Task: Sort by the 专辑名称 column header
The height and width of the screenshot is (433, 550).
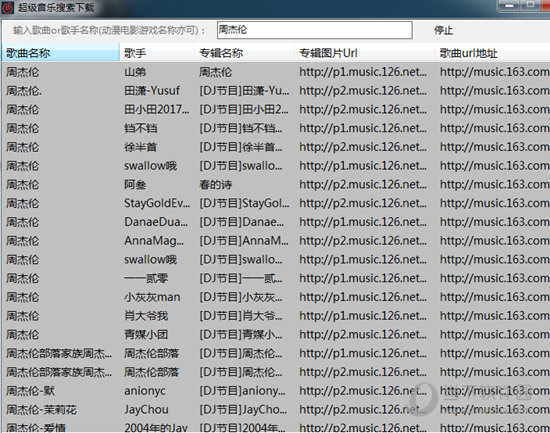Action: point(244,53)
